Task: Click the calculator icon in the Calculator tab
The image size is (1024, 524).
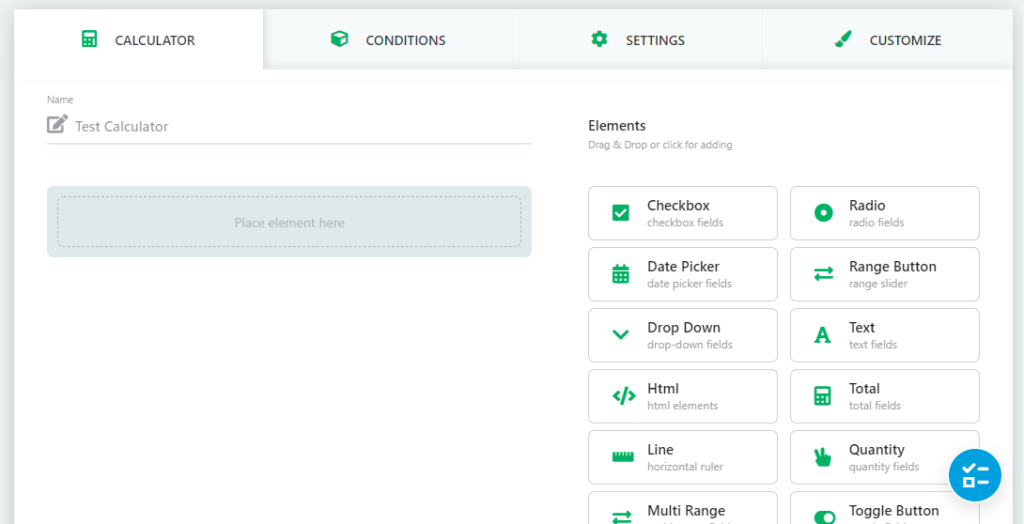Action: (89, 39)
